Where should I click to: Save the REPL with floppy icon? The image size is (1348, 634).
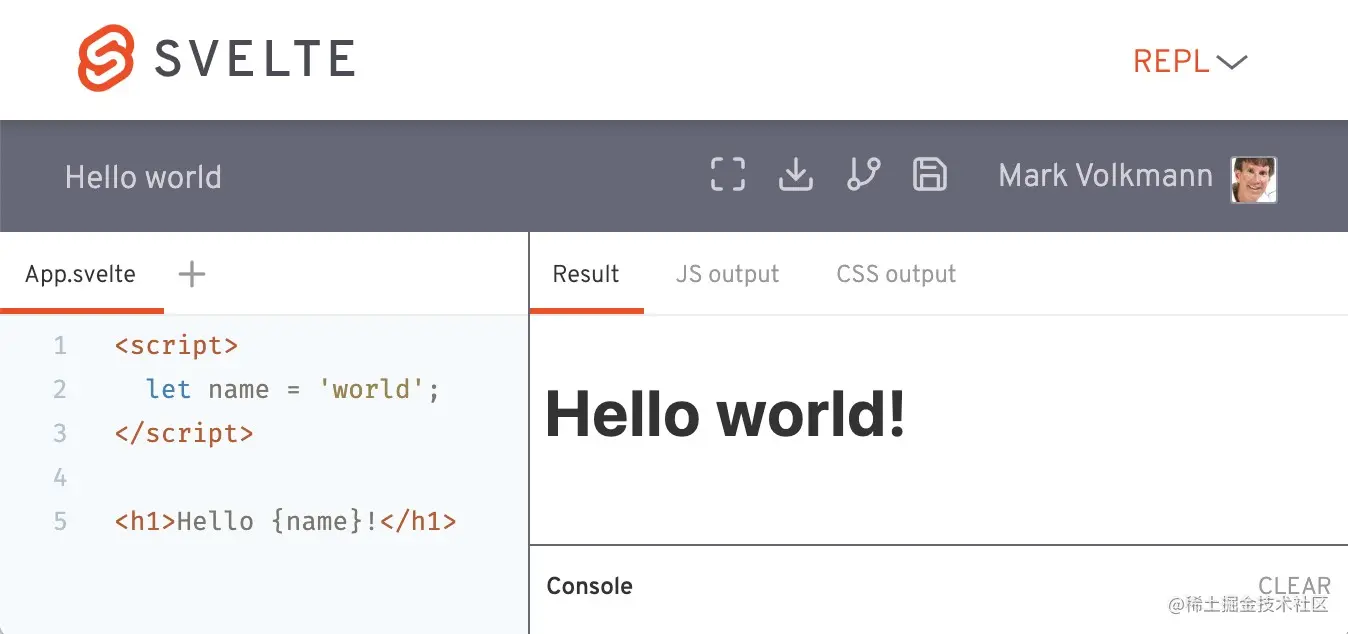point(930,174)
